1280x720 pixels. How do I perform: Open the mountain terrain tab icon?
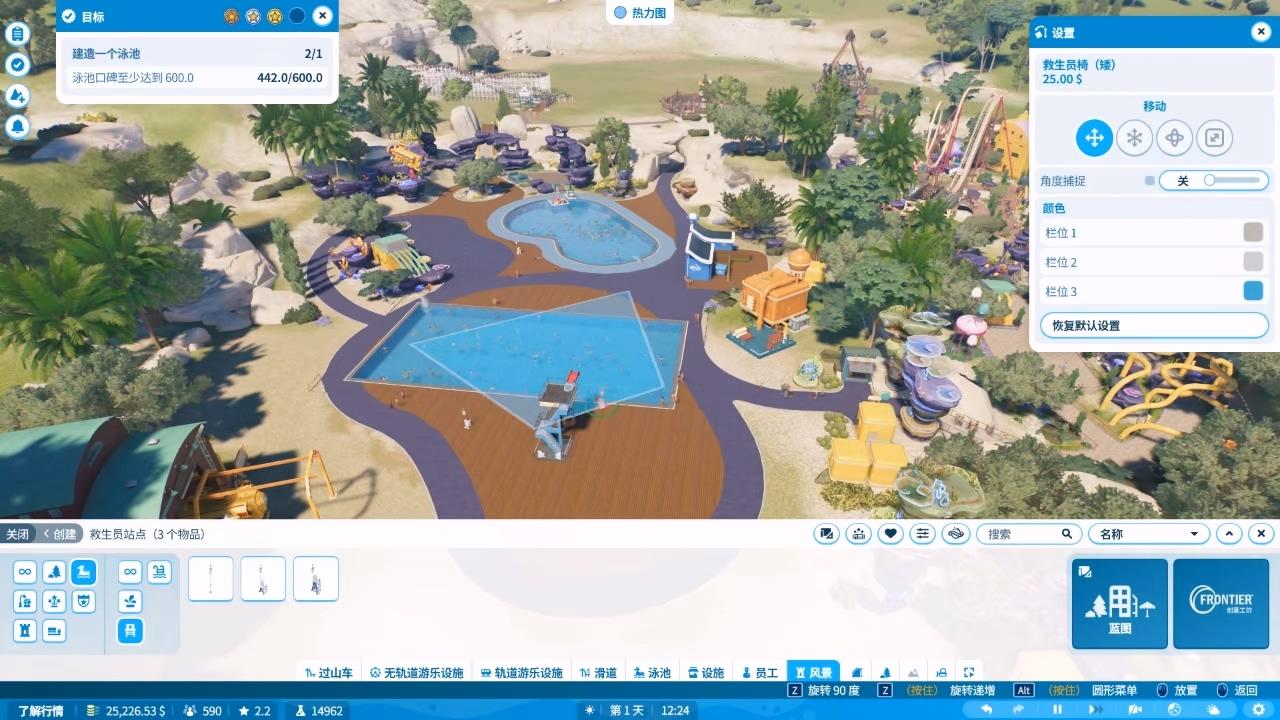(913, 673)
